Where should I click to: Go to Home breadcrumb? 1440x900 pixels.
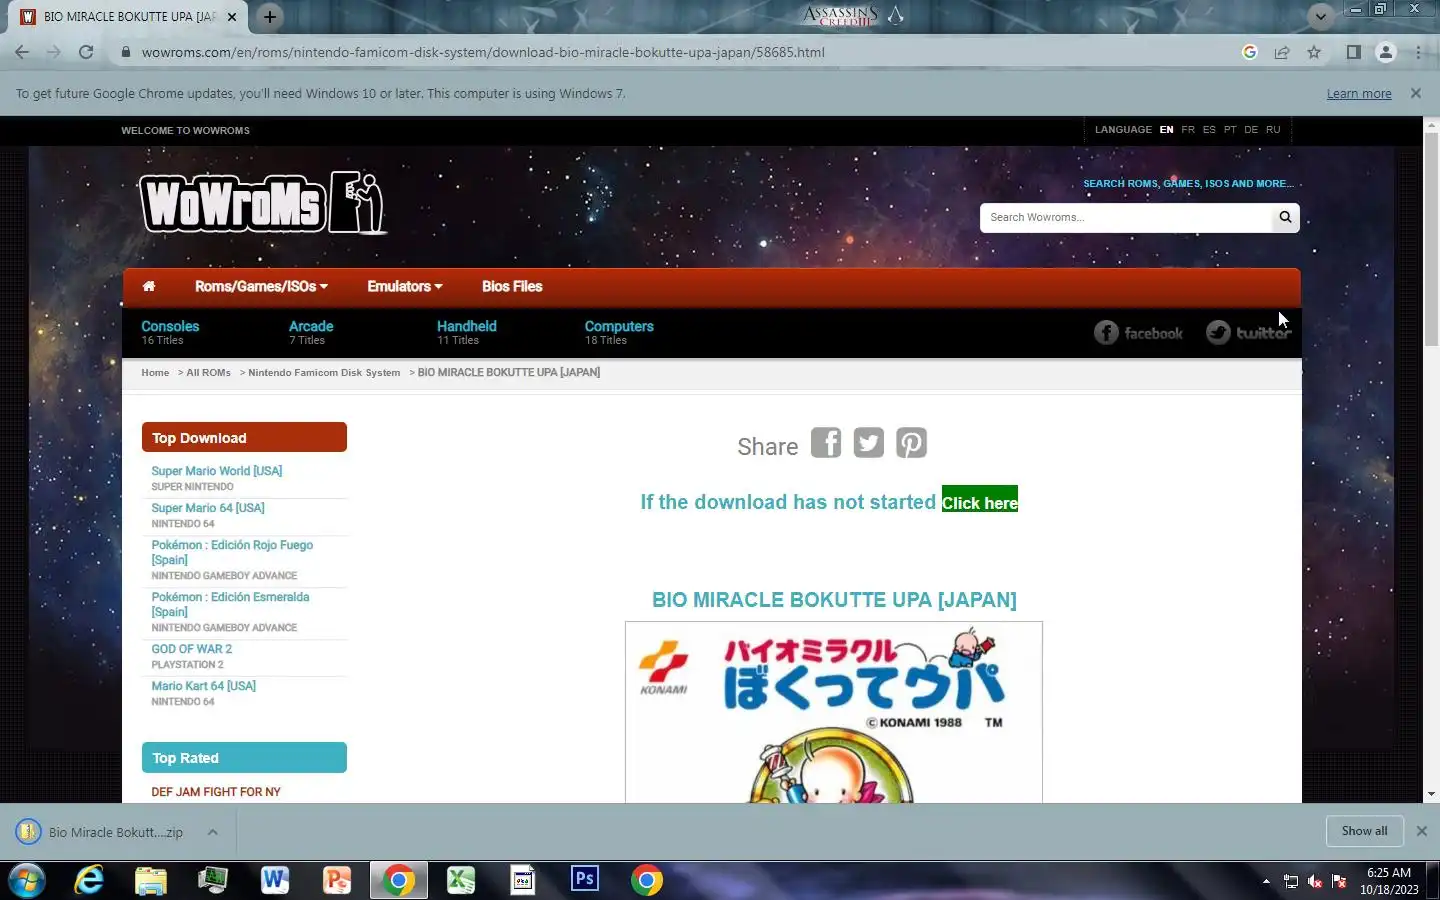pyautogui.click(x=155, y=372)
